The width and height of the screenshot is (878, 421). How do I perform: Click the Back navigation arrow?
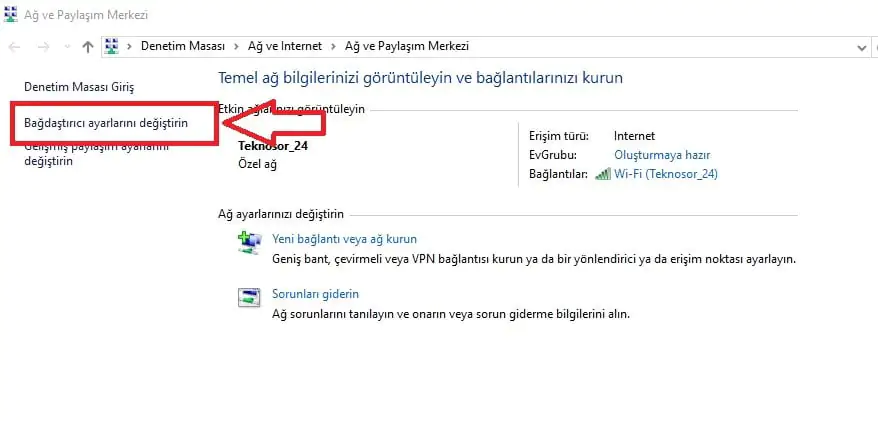point(14,47)
